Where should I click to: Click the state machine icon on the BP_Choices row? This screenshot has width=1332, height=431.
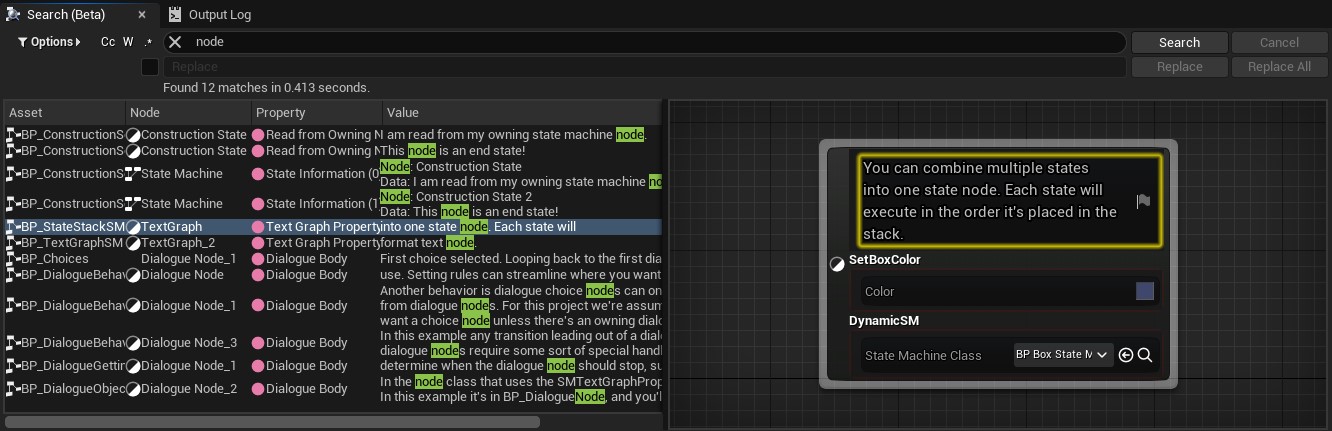click(13, 259)
